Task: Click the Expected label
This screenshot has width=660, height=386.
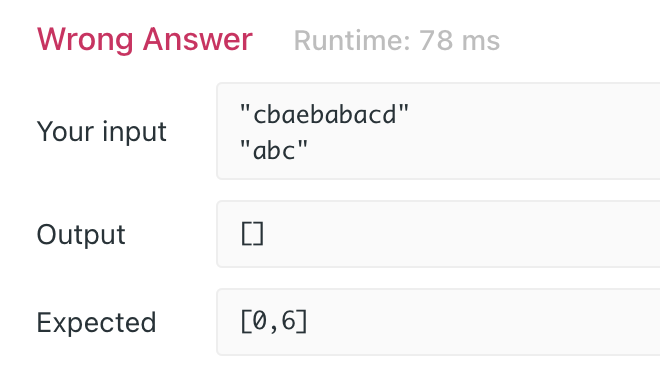Action: point(96,323)
